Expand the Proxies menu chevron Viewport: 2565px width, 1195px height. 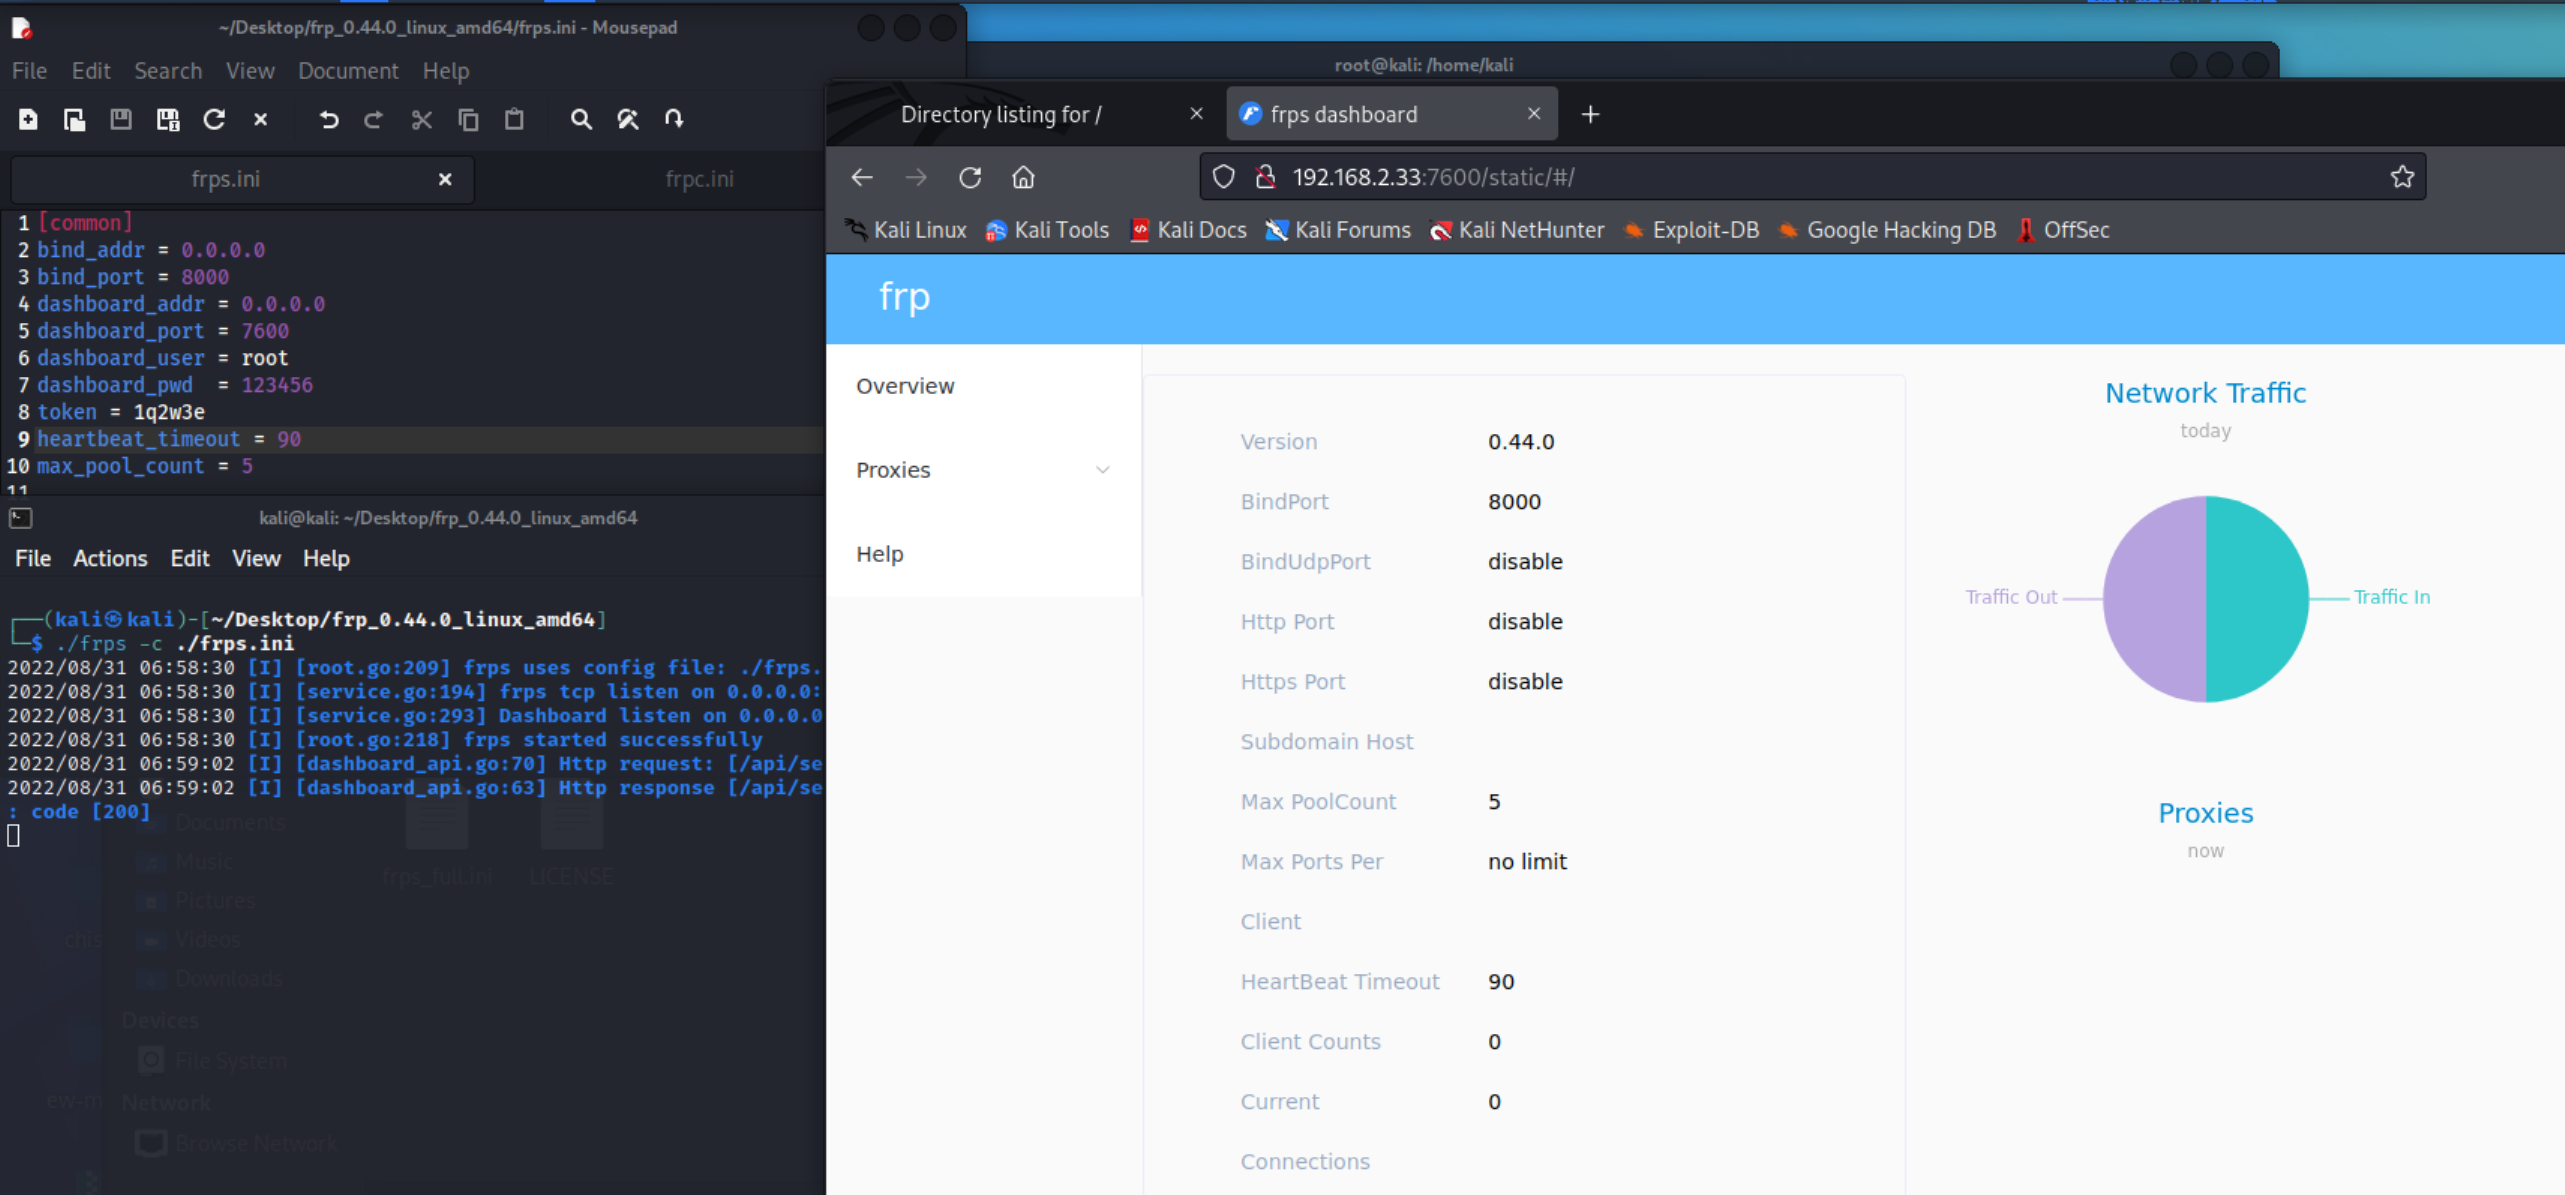coord(1102,470)
